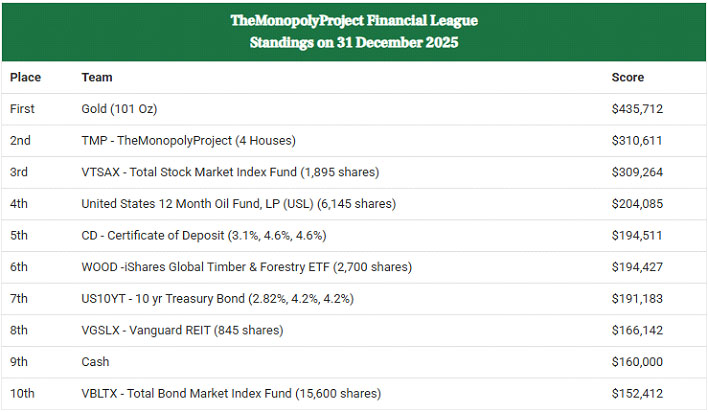Click the $191,183 score cell
Viewport: 708px width, 412px height.
click(x=637, y=299)
